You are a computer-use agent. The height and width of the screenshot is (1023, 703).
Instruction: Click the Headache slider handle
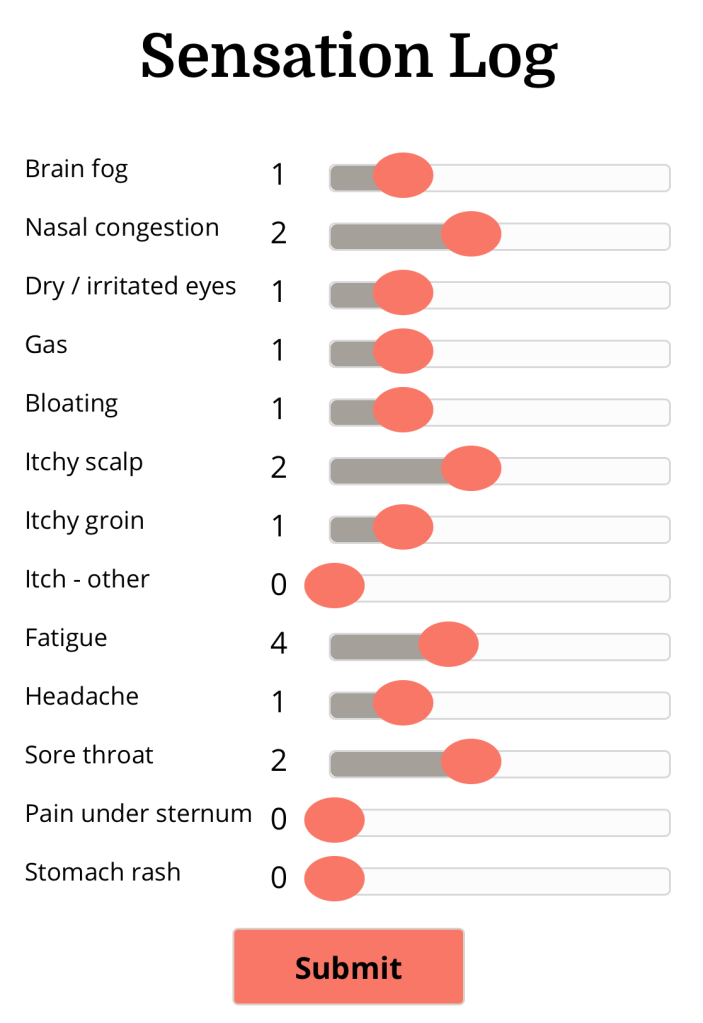coord(403,702)
